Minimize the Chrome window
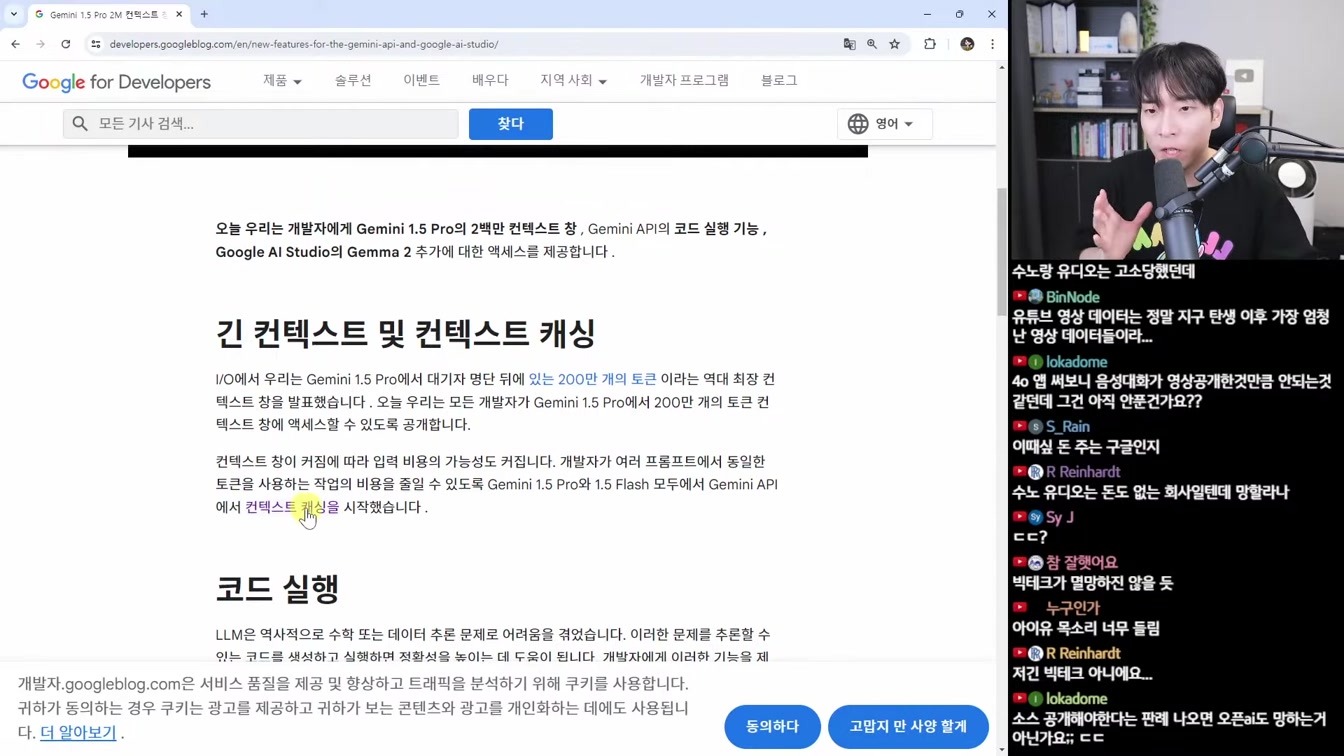 (927, 14)
